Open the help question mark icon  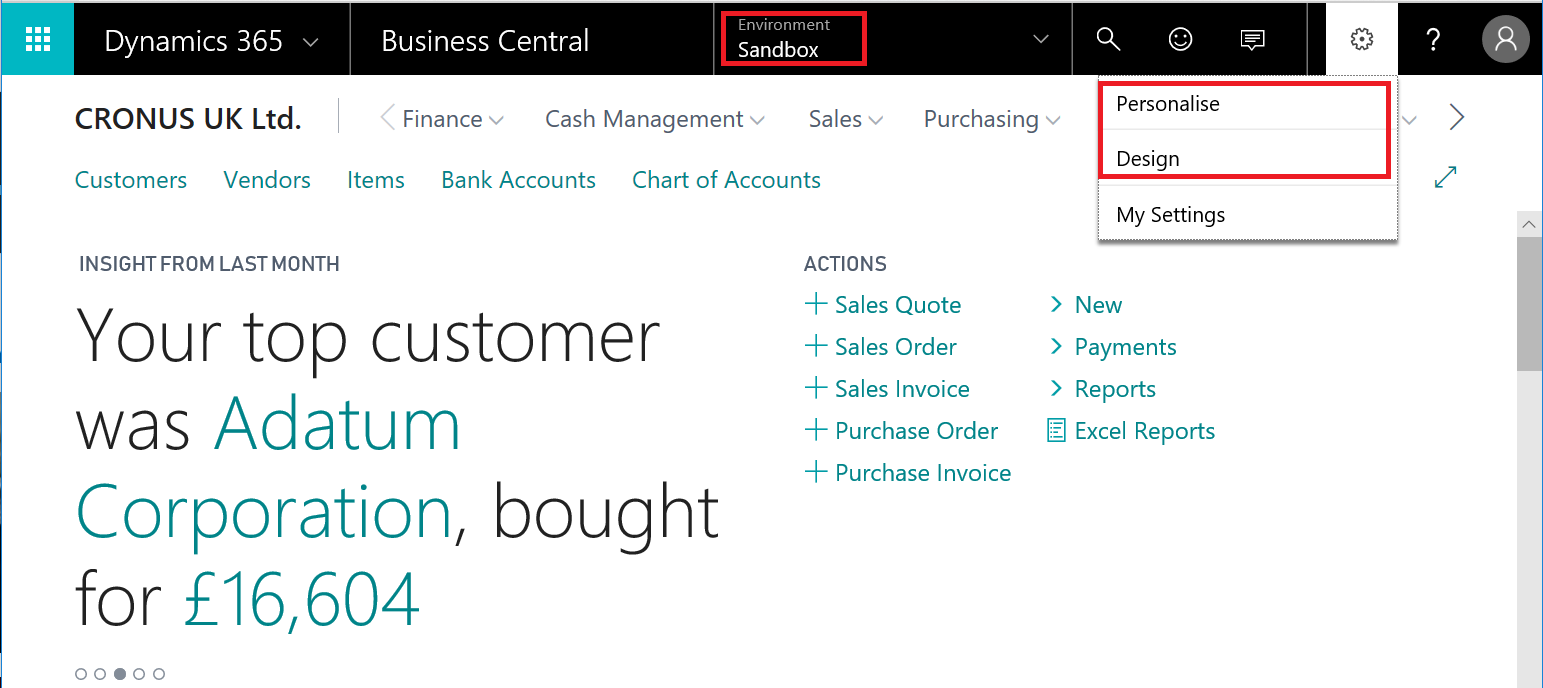coord(1433,39)
